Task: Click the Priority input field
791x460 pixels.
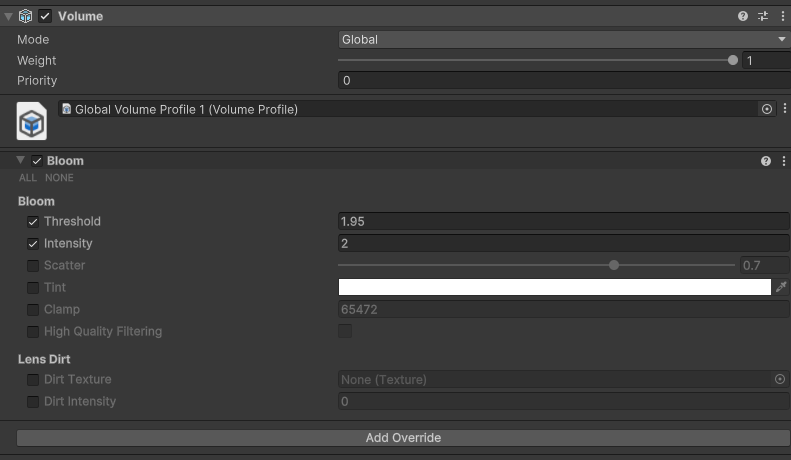Action: point(564,81)
